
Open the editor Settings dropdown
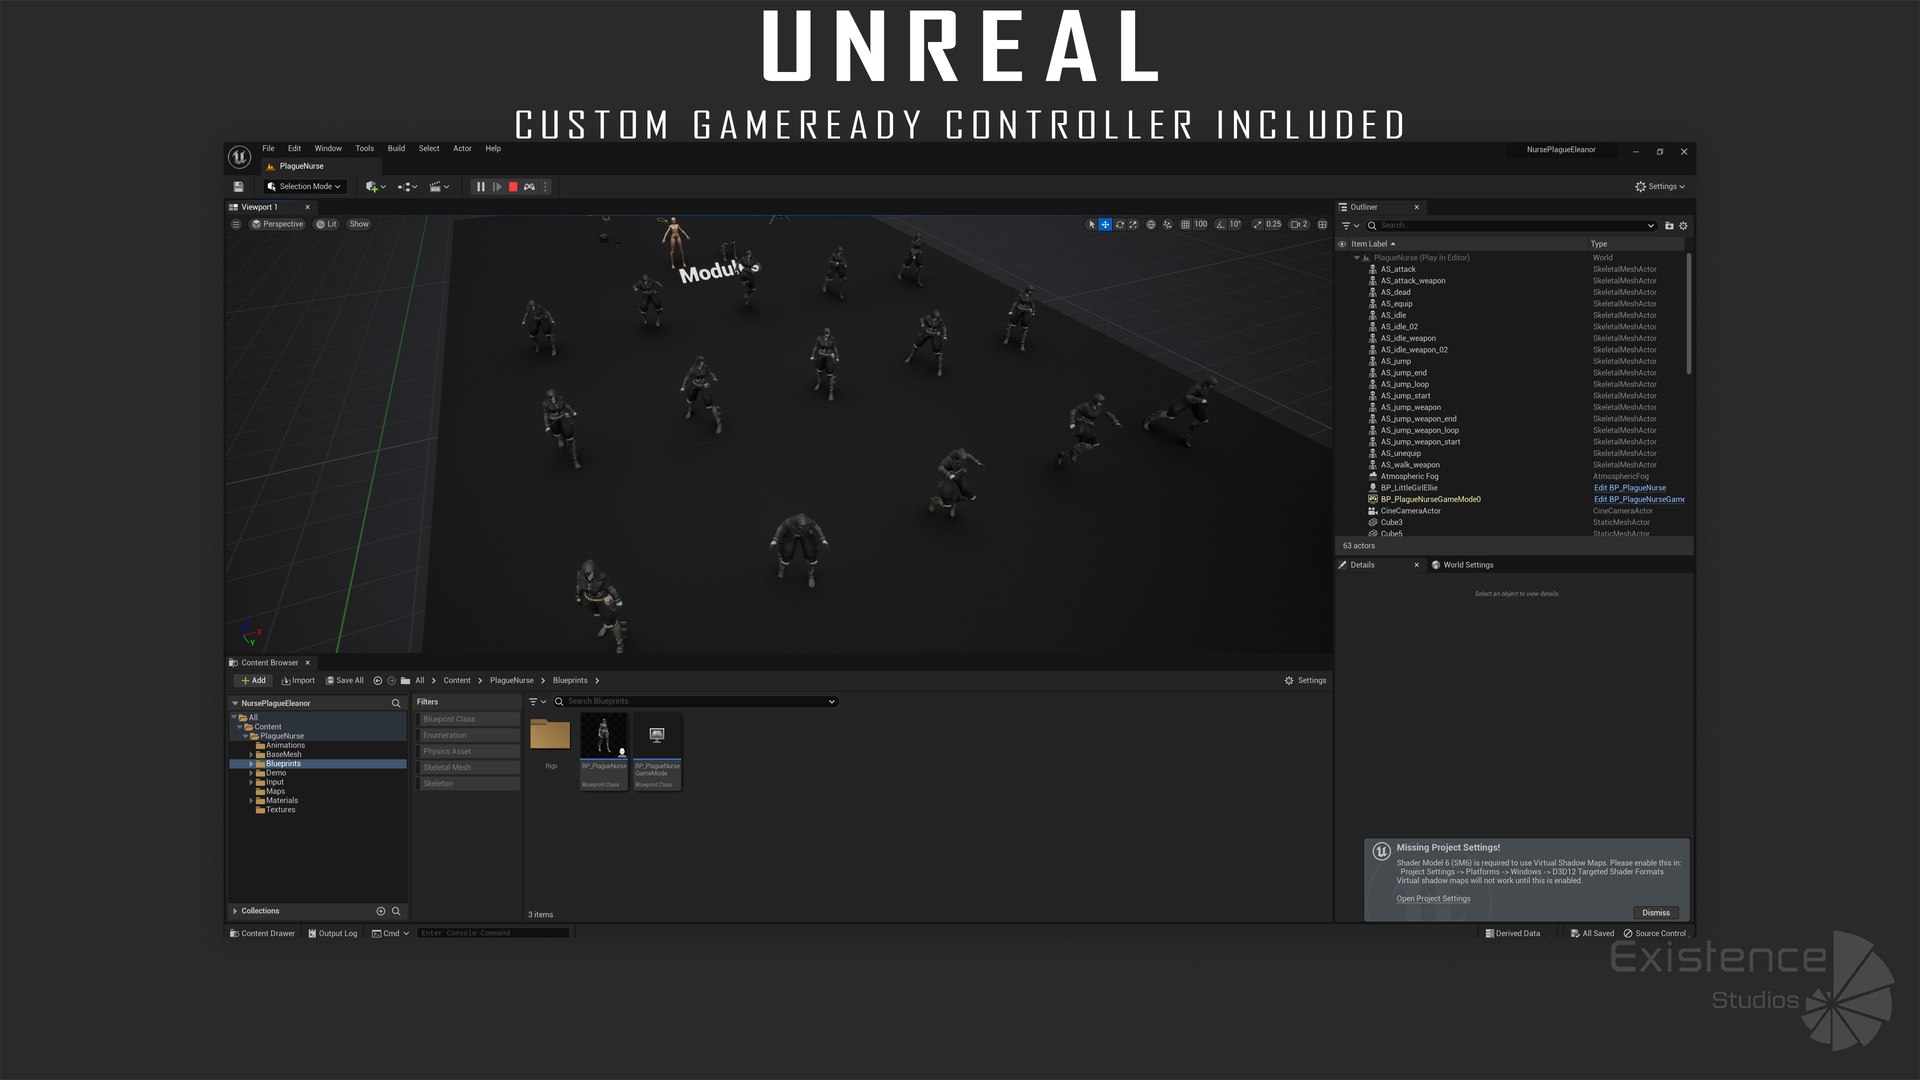pos(1660,187)
